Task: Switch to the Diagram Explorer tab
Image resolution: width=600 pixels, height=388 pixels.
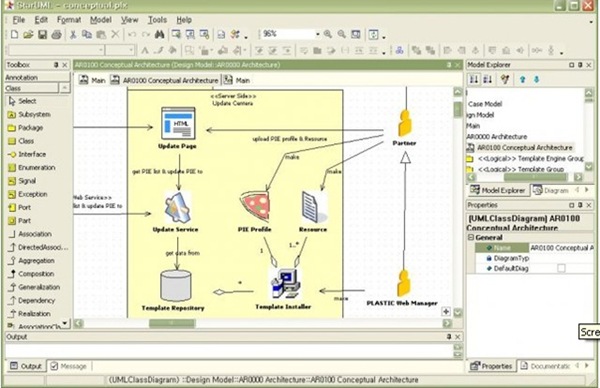Action: click(551, 190)
